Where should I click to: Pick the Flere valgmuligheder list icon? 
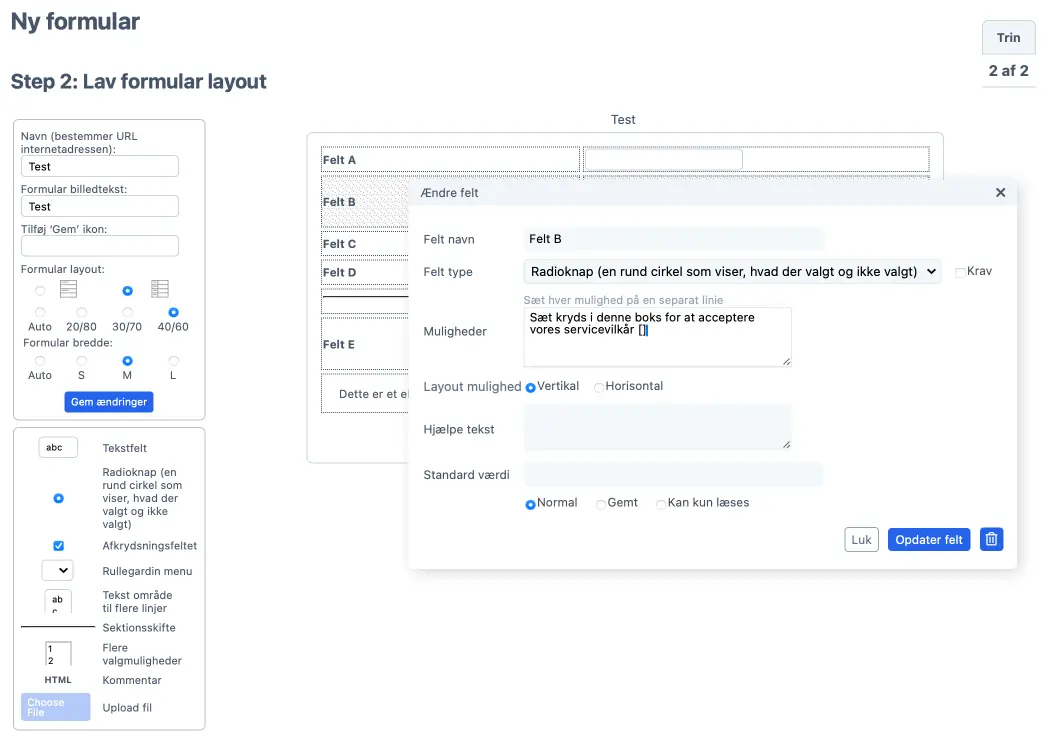point(57,654)
